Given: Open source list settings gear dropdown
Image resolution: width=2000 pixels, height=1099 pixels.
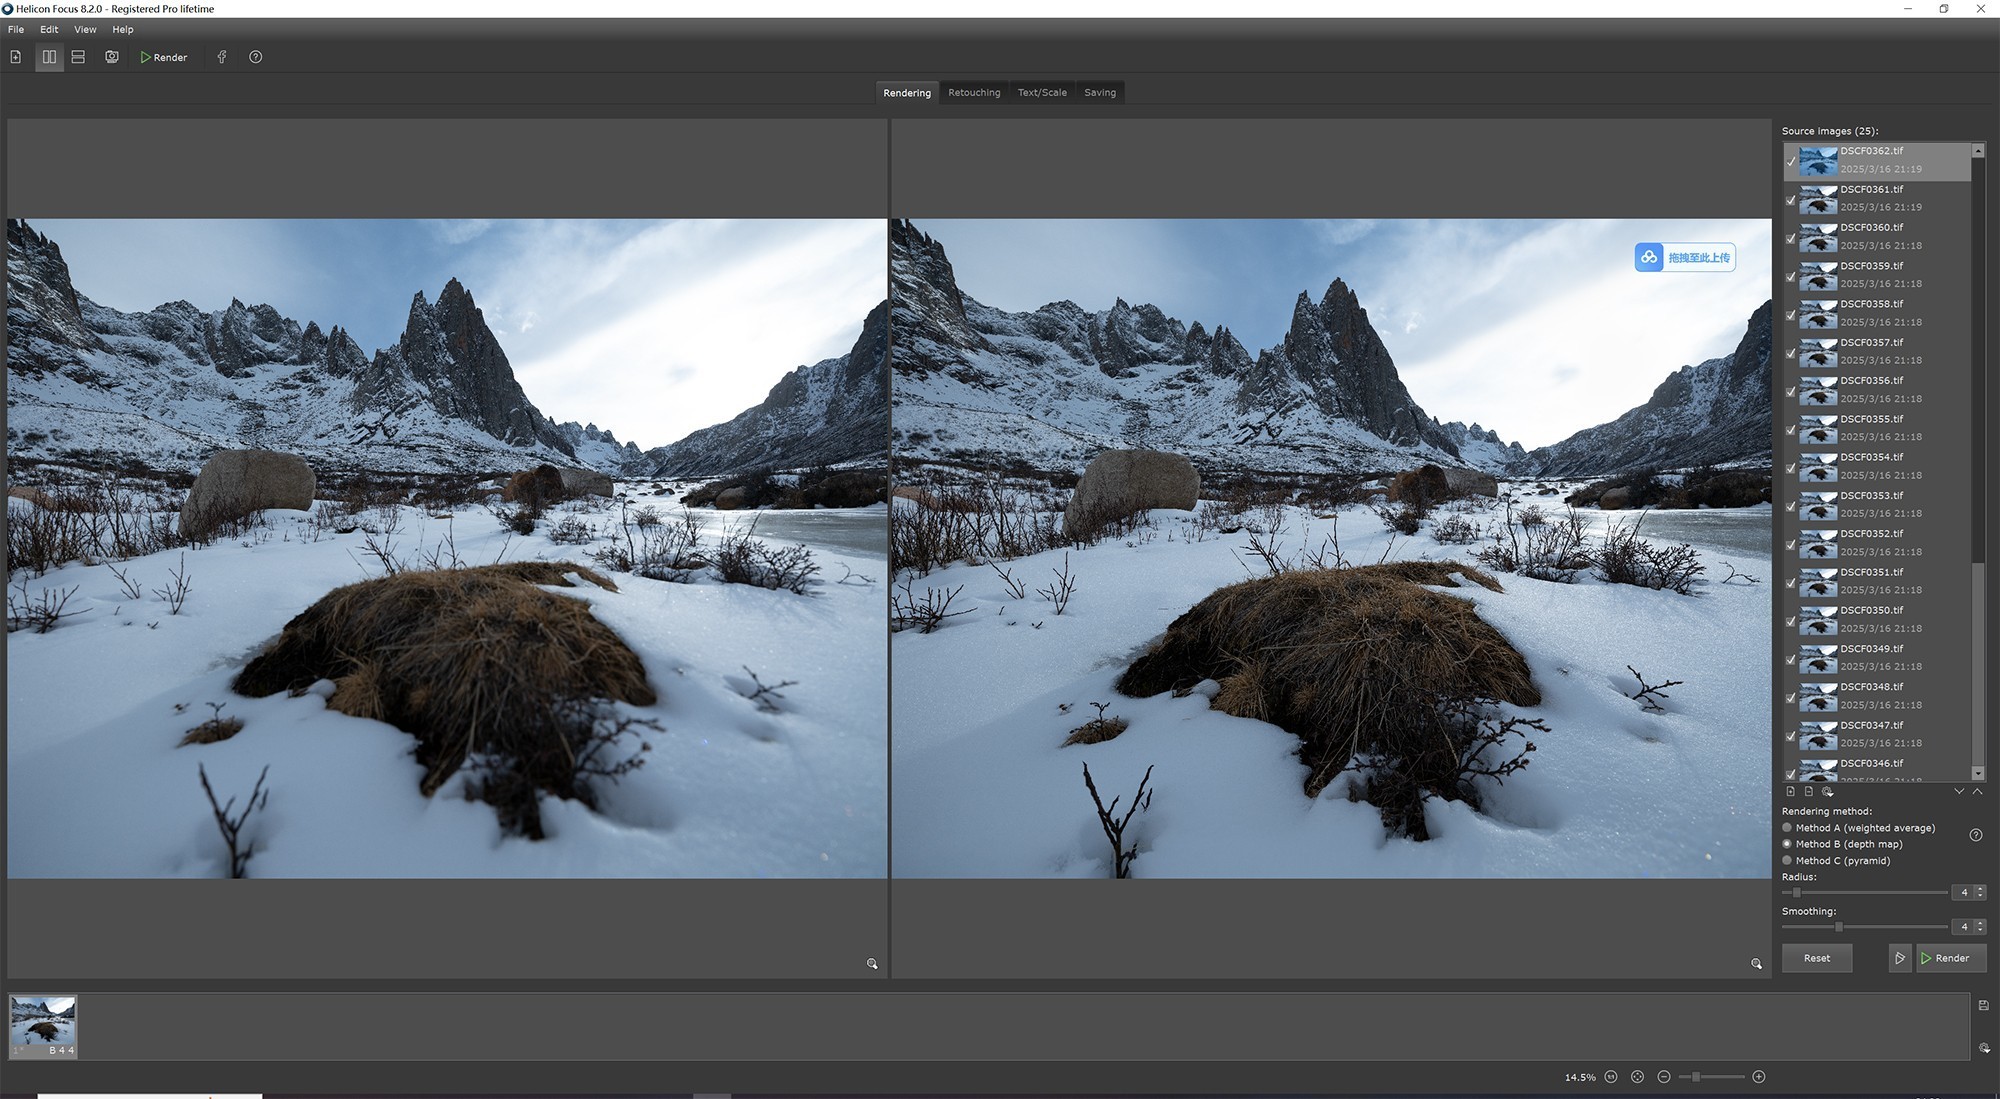Looking at the screenshot, I should 1828,792.
